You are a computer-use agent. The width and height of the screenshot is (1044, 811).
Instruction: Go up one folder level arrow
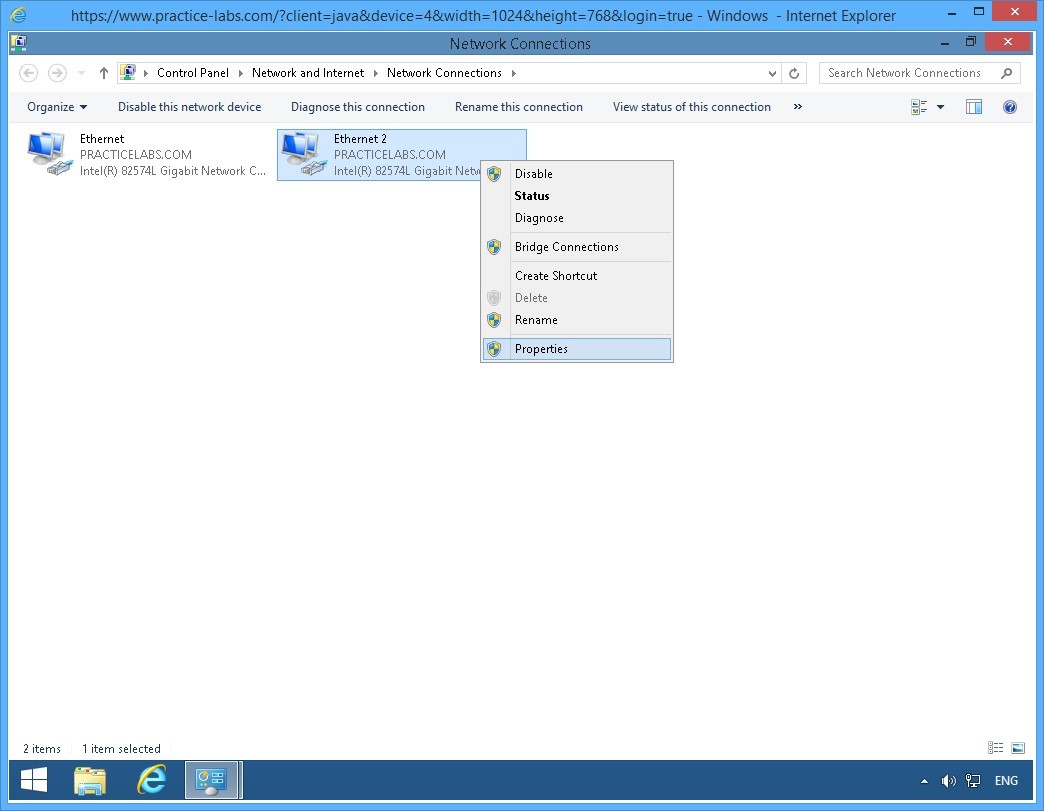tap(103, 73)
